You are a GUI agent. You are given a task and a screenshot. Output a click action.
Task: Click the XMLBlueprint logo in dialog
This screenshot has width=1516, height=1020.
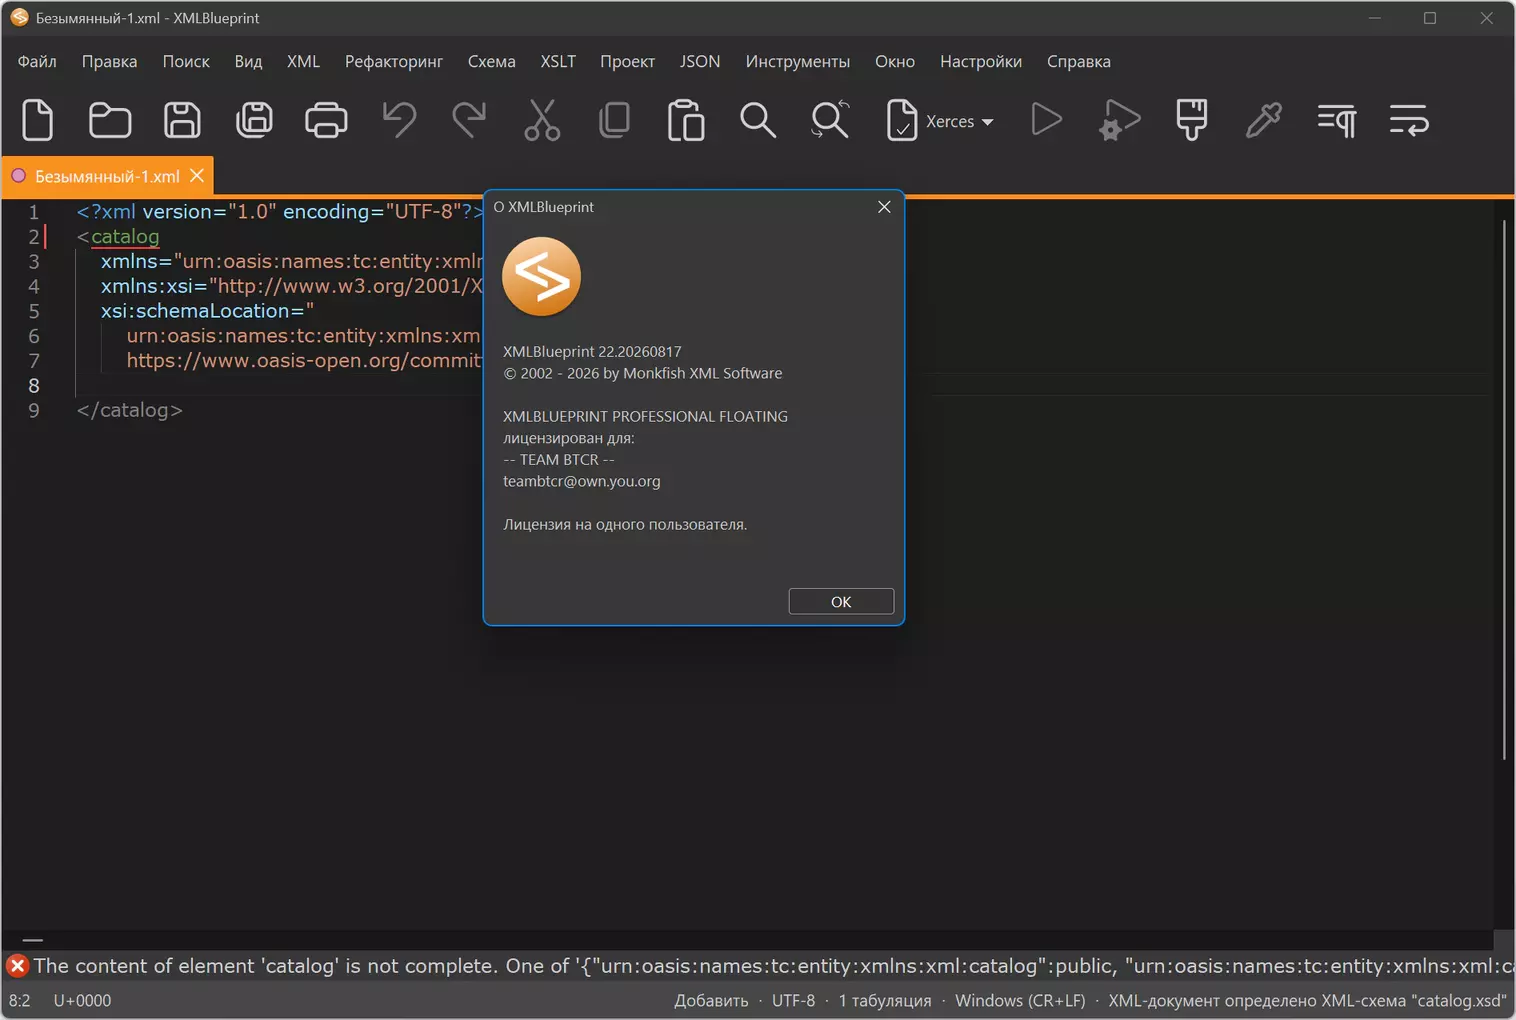pyautogui.click(x=541, y=277)
